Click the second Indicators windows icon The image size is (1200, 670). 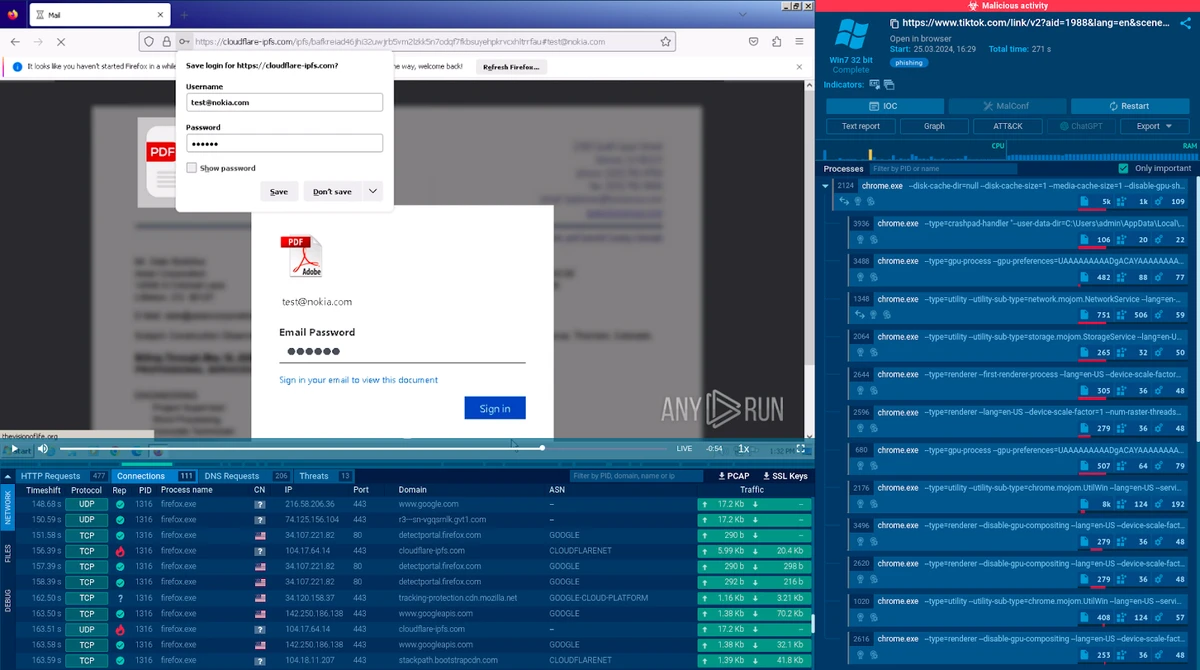point(889,85)
